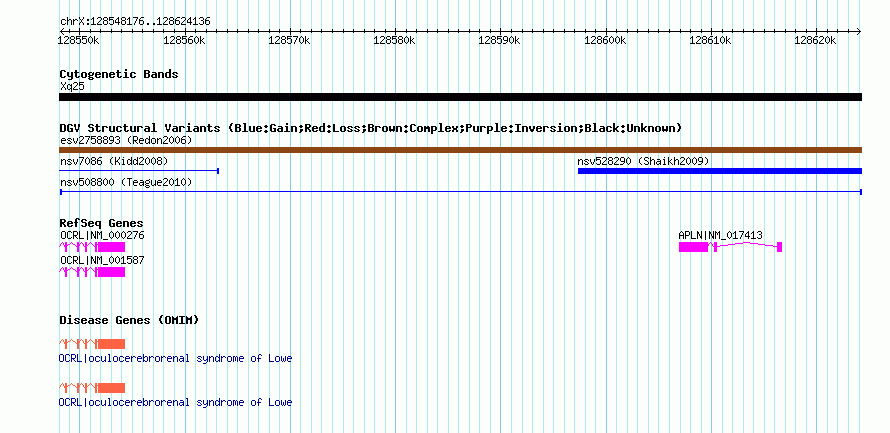Screen dimensions: 890x433
Task: Open the first OCRL Lowe syndrome link
Action: point(175,359)
